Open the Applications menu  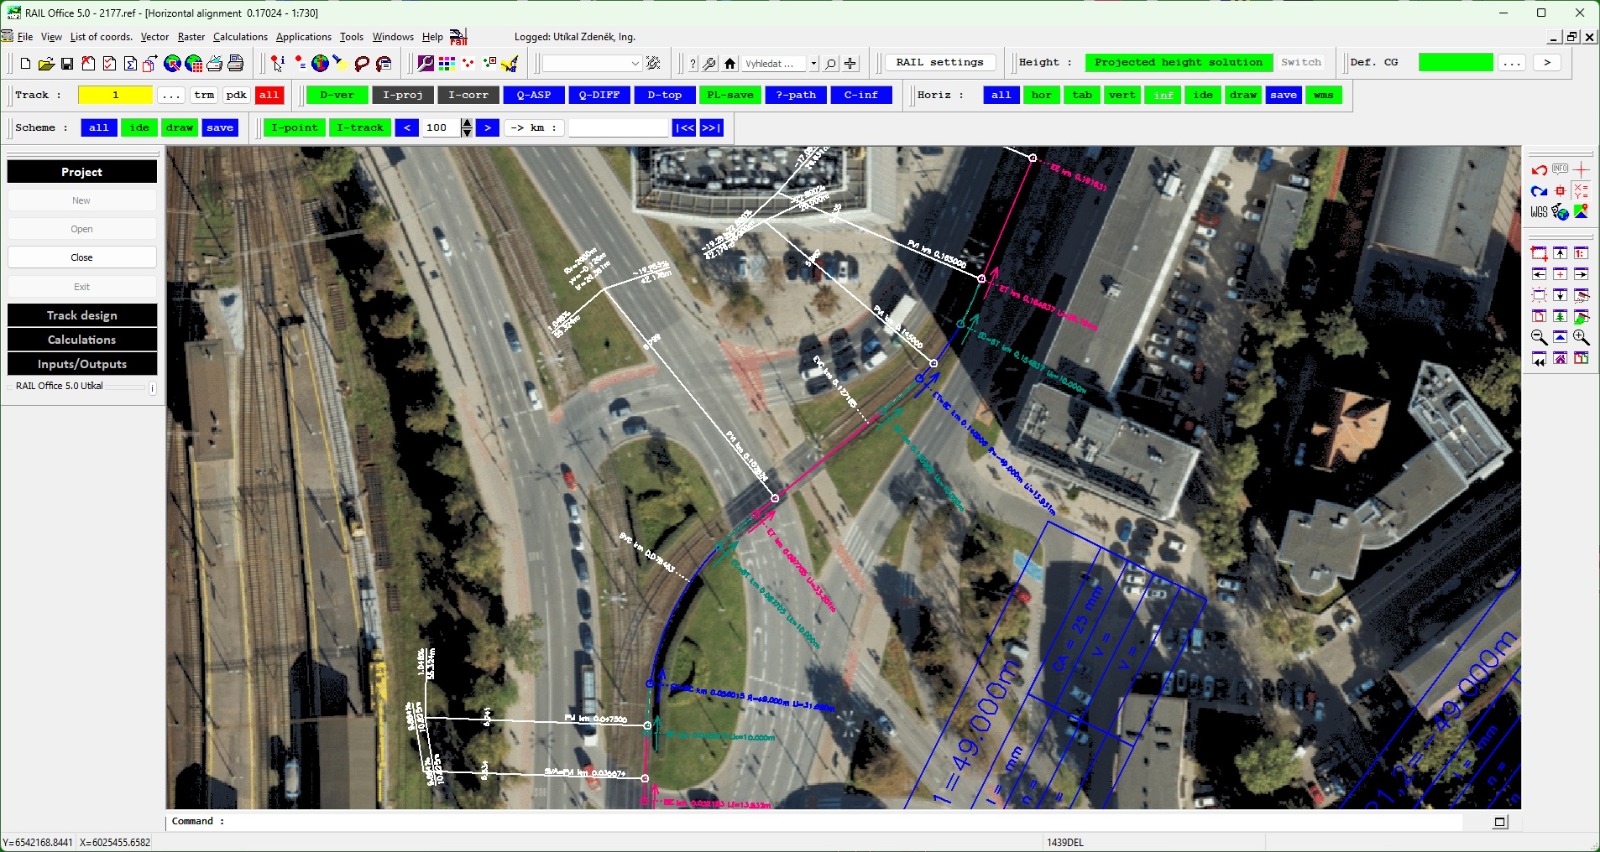[x=303, y=37]
